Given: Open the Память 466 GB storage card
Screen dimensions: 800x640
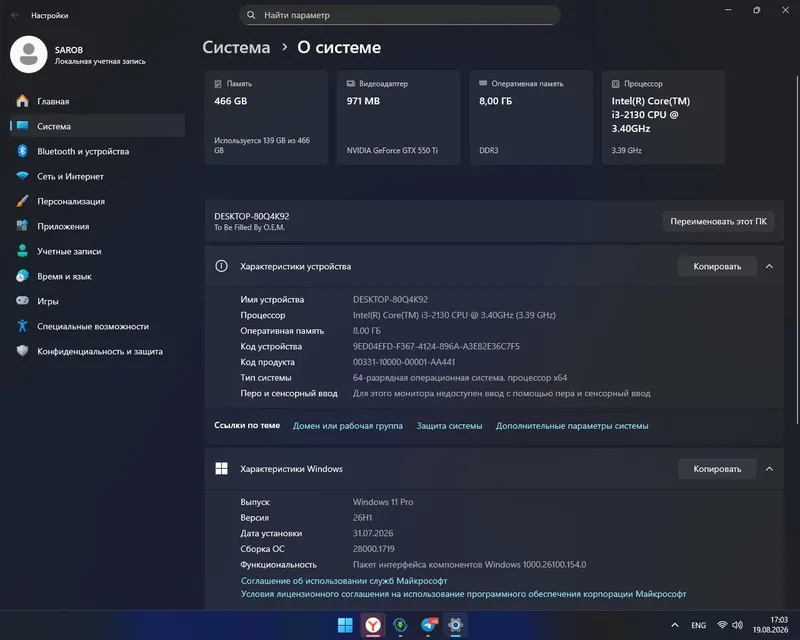Looking at the screenshot, I should coord(266,117).
